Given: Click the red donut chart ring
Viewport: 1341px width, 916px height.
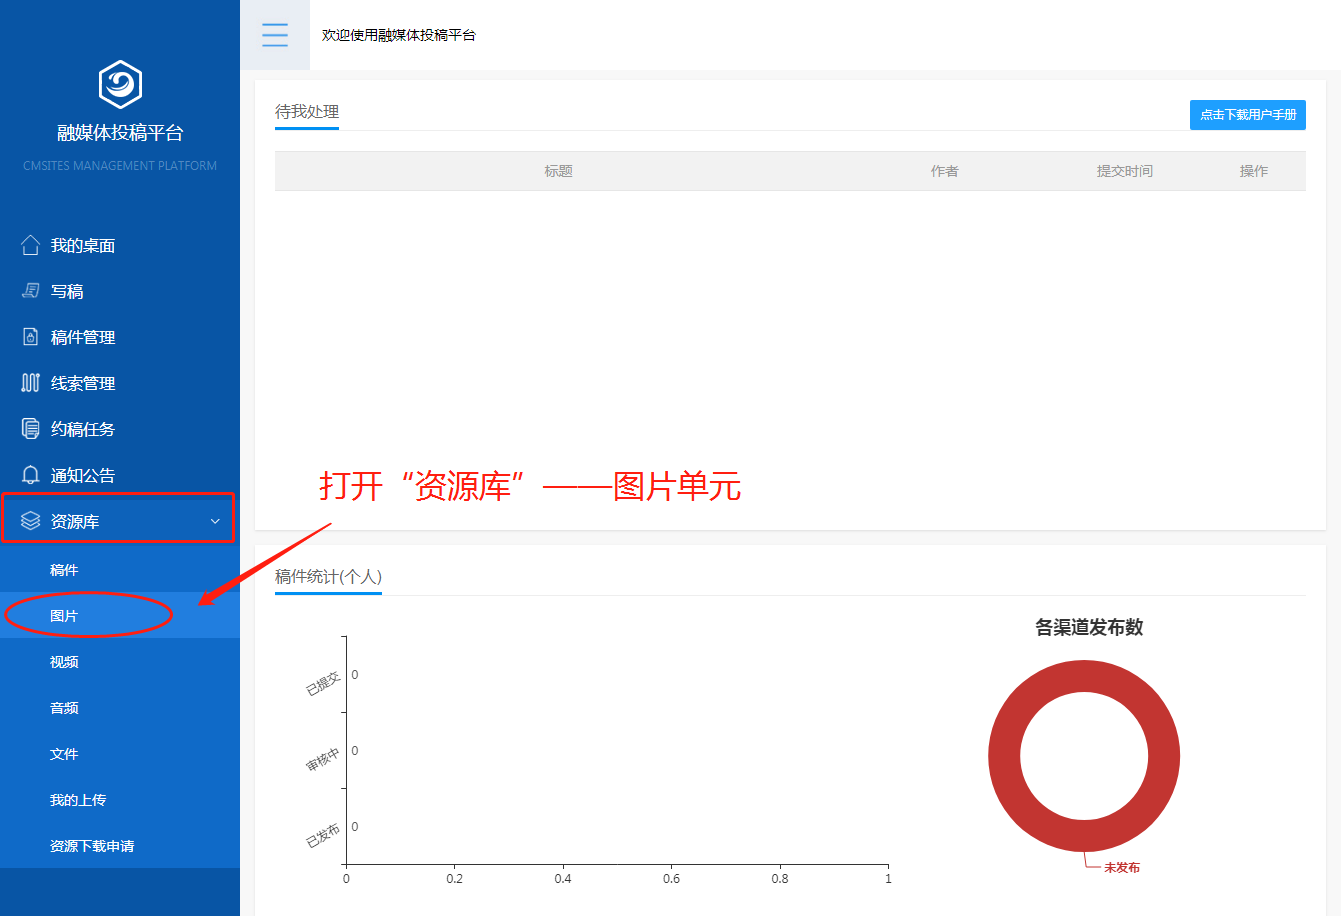Looking at the screenshot, I should pos(1005,756).
